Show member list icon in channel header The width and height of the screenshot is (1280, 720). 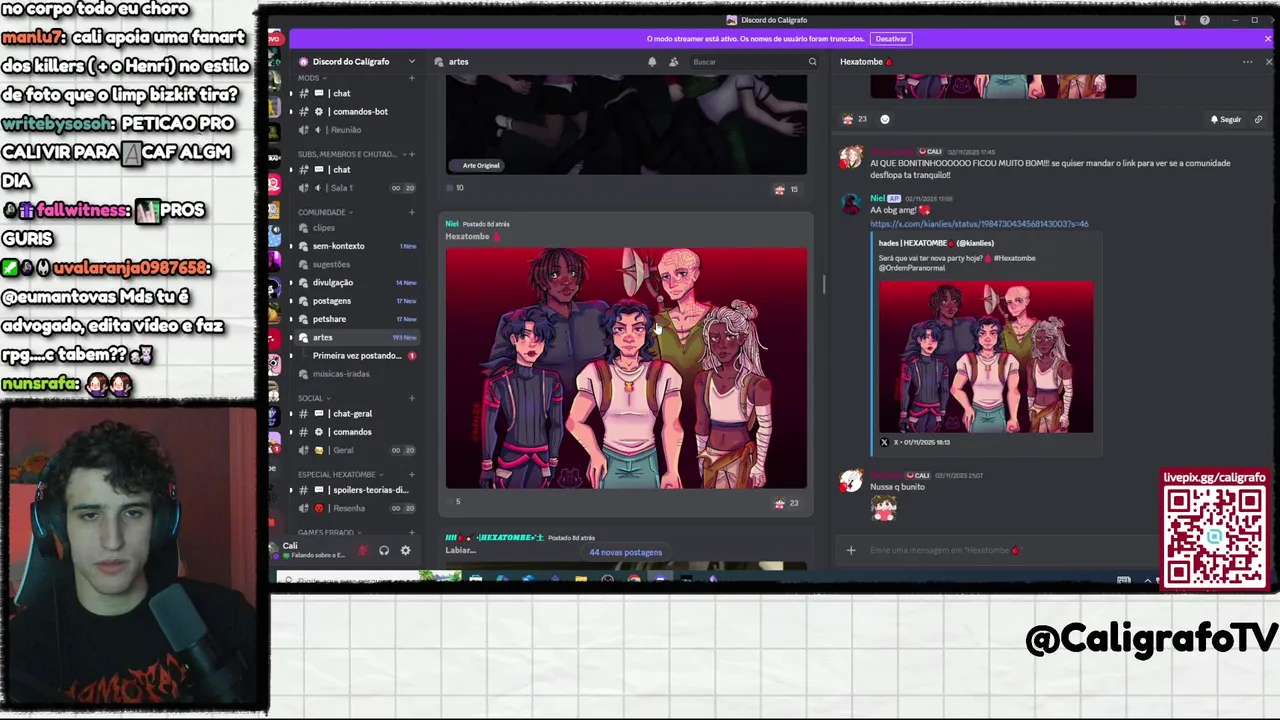pyautogui.click(x=673, y=62)
